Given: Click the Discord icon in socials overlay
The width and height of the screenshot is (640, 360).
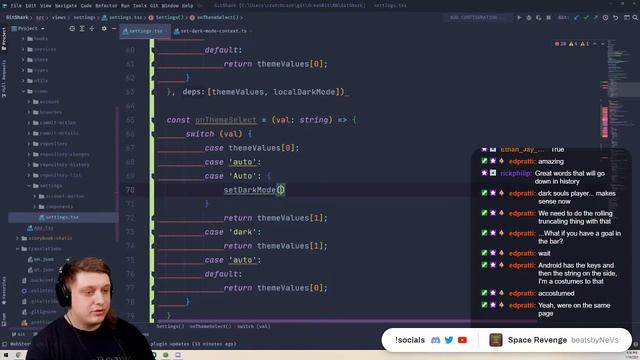Looking at the screenshot, I should click(436, 340).
